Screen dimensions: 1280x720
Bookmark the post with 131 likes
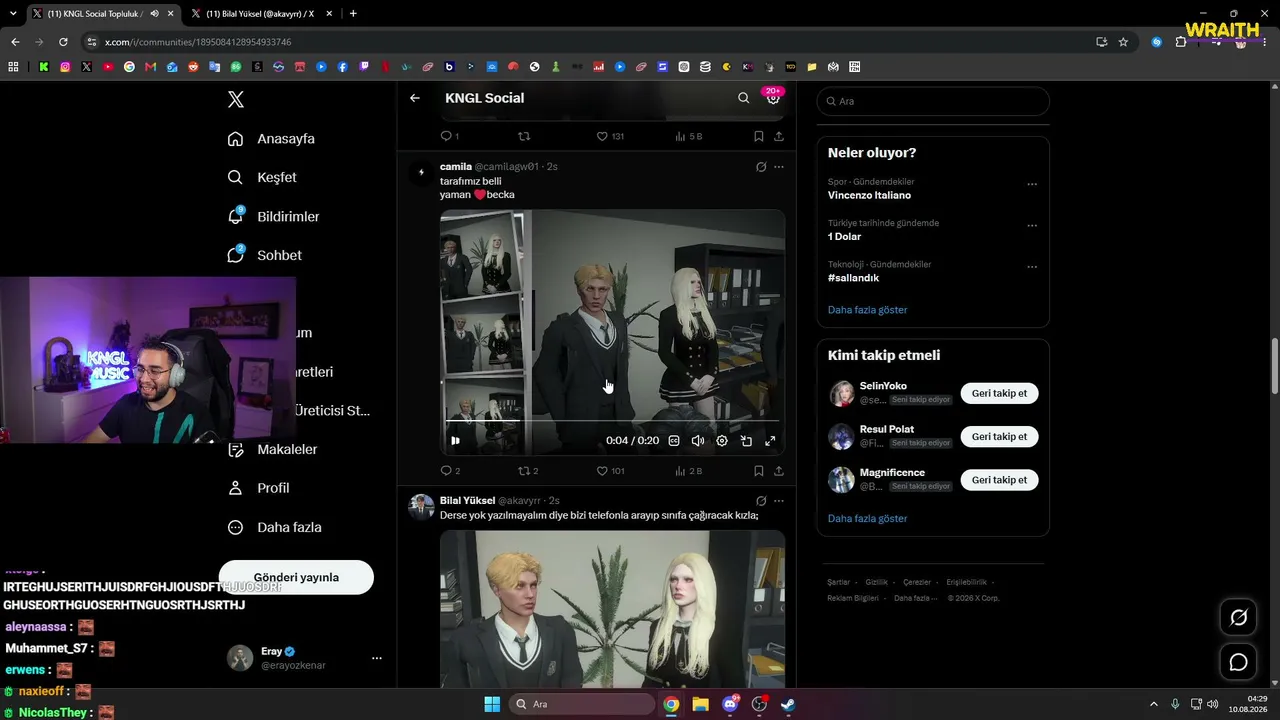pos(759,136)
